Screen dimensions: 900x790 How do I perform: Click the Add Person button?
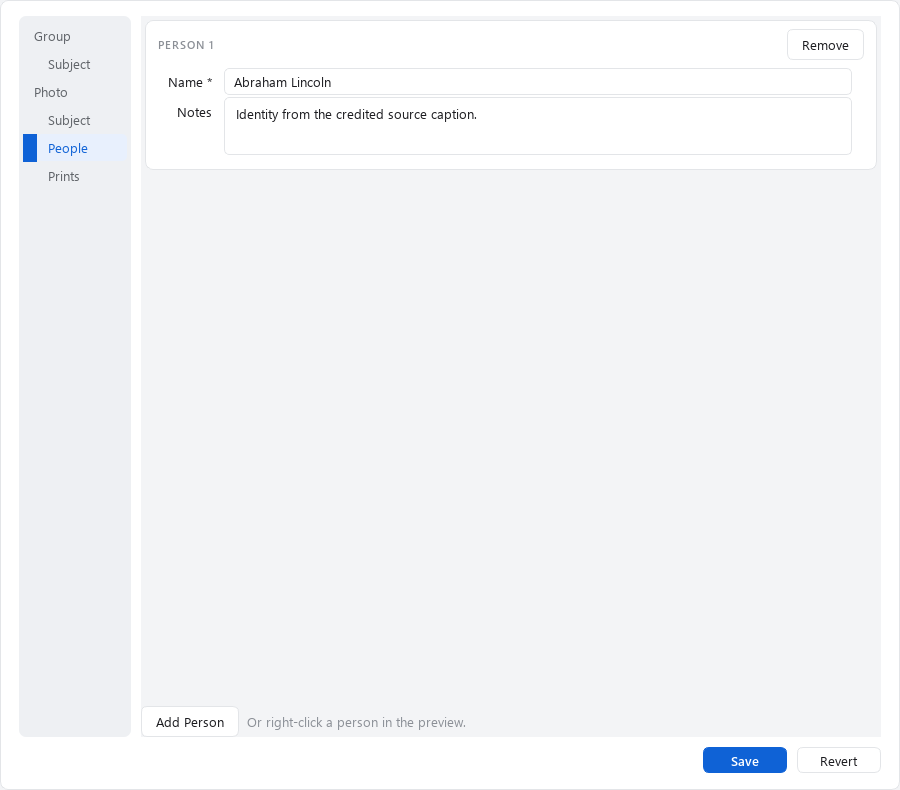tap(190, 722)
